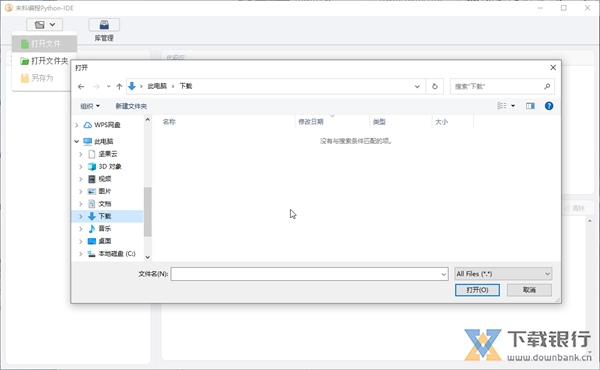Create a new folder with 新建文件夹

pyautogui.click(x=131, y=106)
